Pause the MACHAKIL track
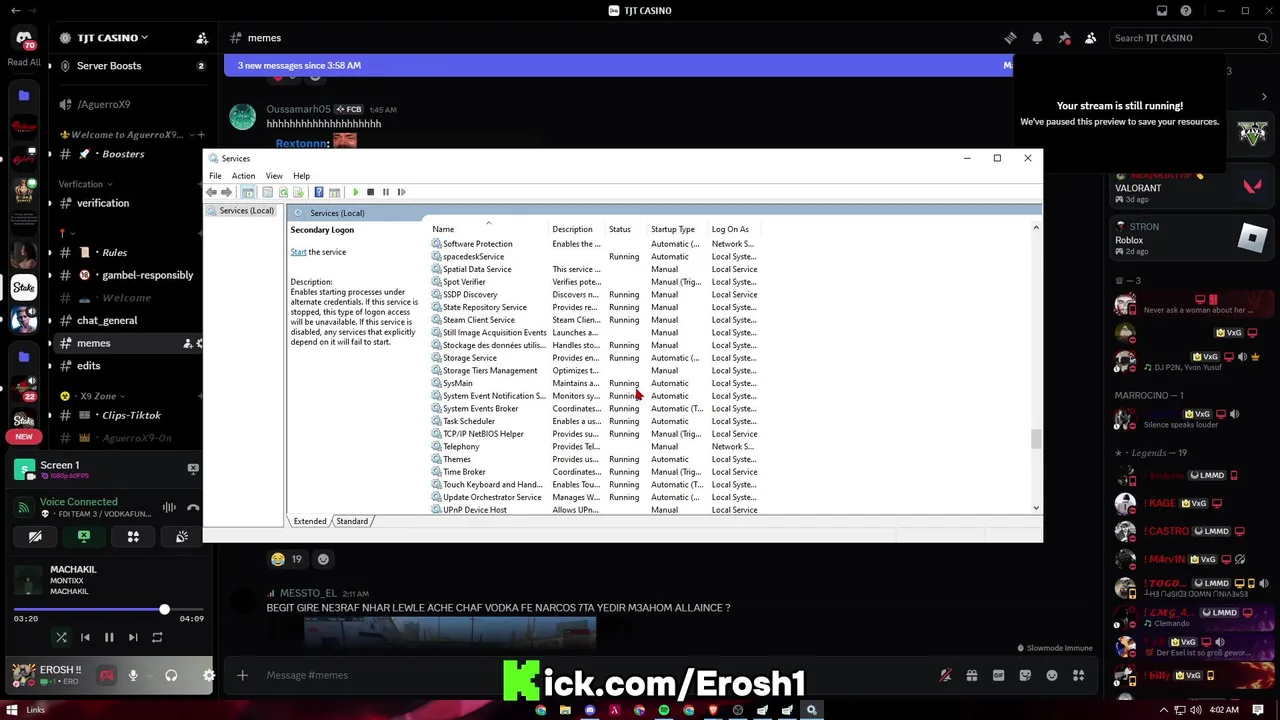 pyautogui.click(x=109, y=637)
